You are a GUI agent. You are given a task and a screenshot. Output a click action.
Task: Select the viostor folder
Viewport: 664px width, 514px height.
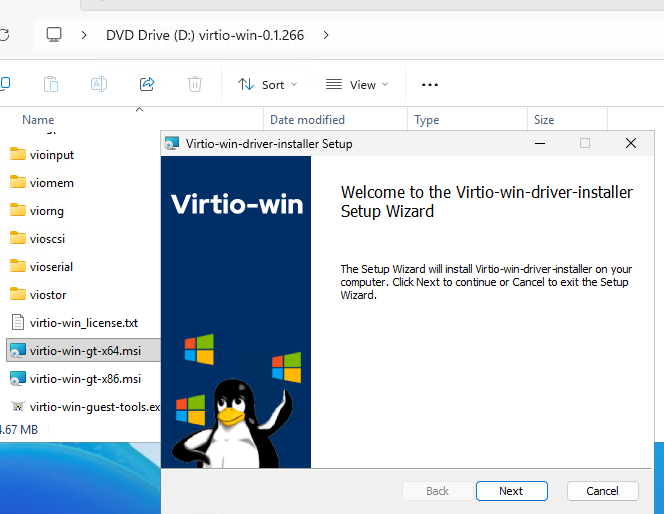[48, 295]
